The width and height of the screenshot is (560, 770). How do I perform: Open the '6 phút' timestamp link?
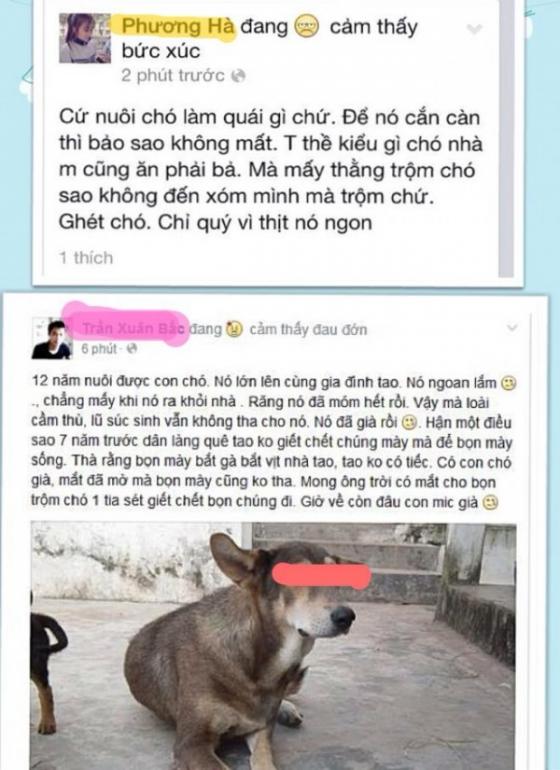pos(99,349)
